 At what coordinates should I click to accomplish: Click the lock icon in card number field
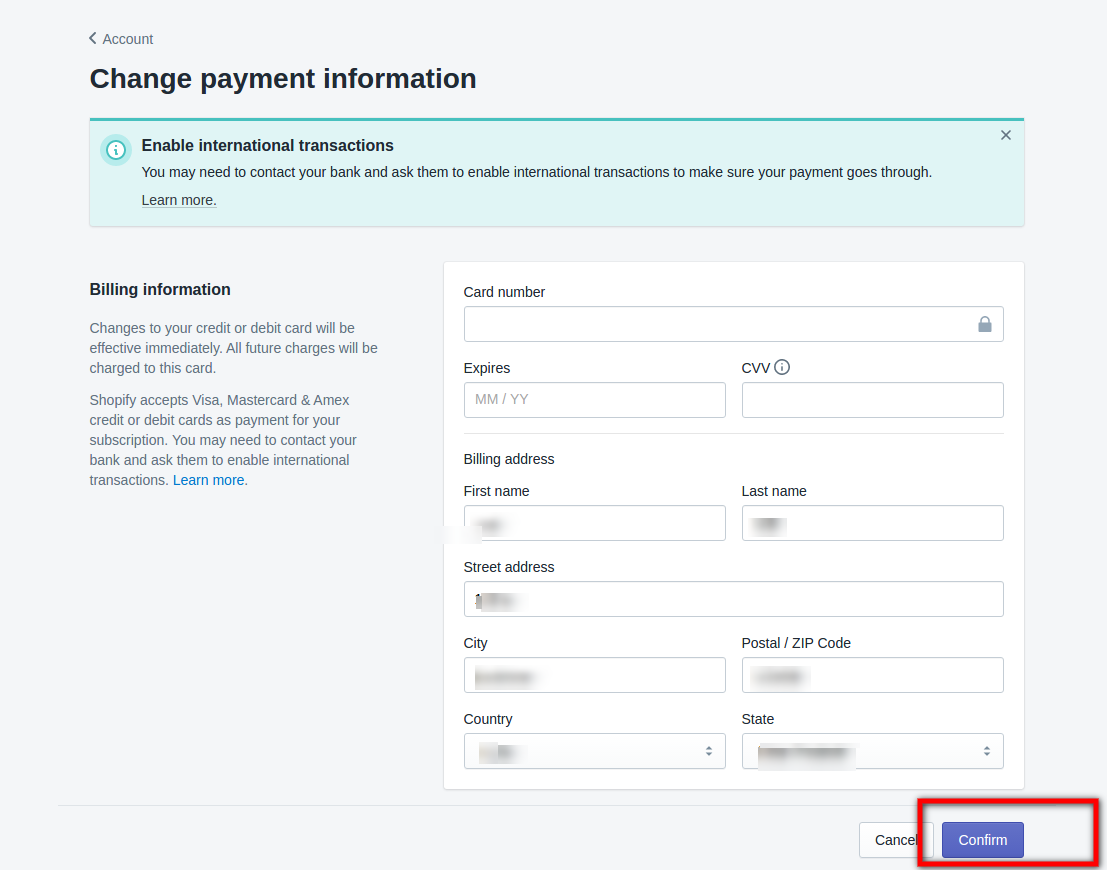[x=984, y=324]
